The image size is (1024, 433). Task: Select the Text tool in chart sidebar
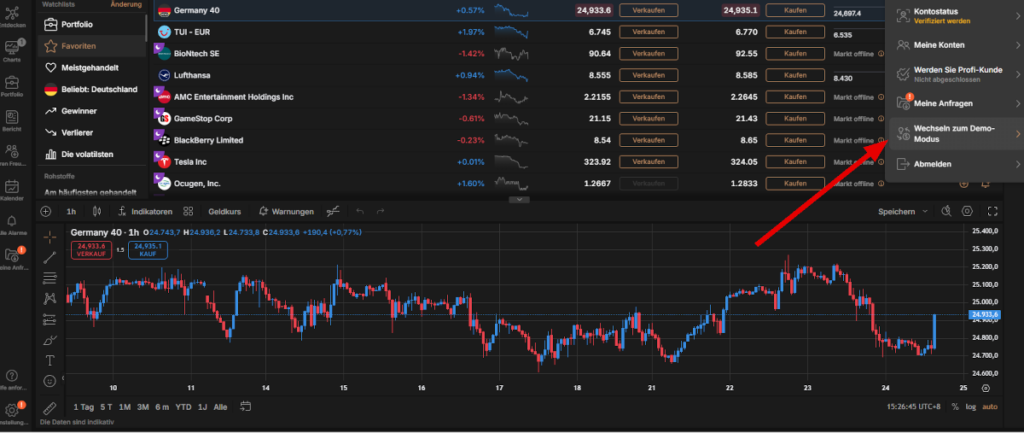[50, 360]
